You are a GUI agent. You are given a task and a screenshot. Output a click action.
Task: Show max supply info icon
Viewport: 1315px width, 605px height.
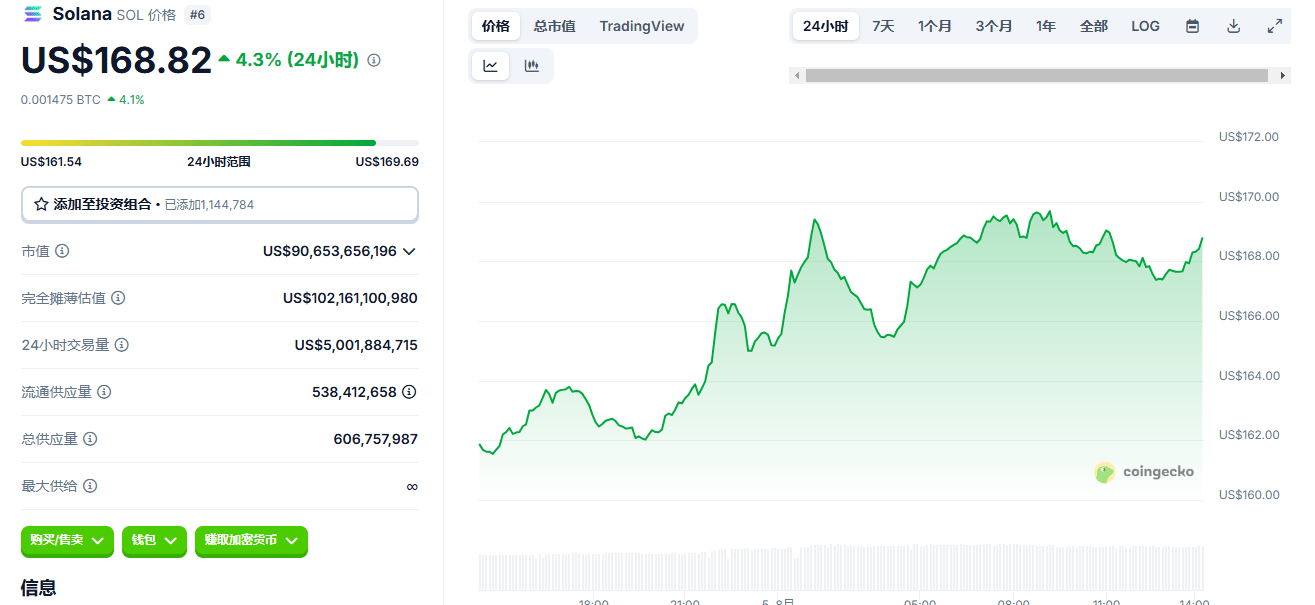click(90, 486)
